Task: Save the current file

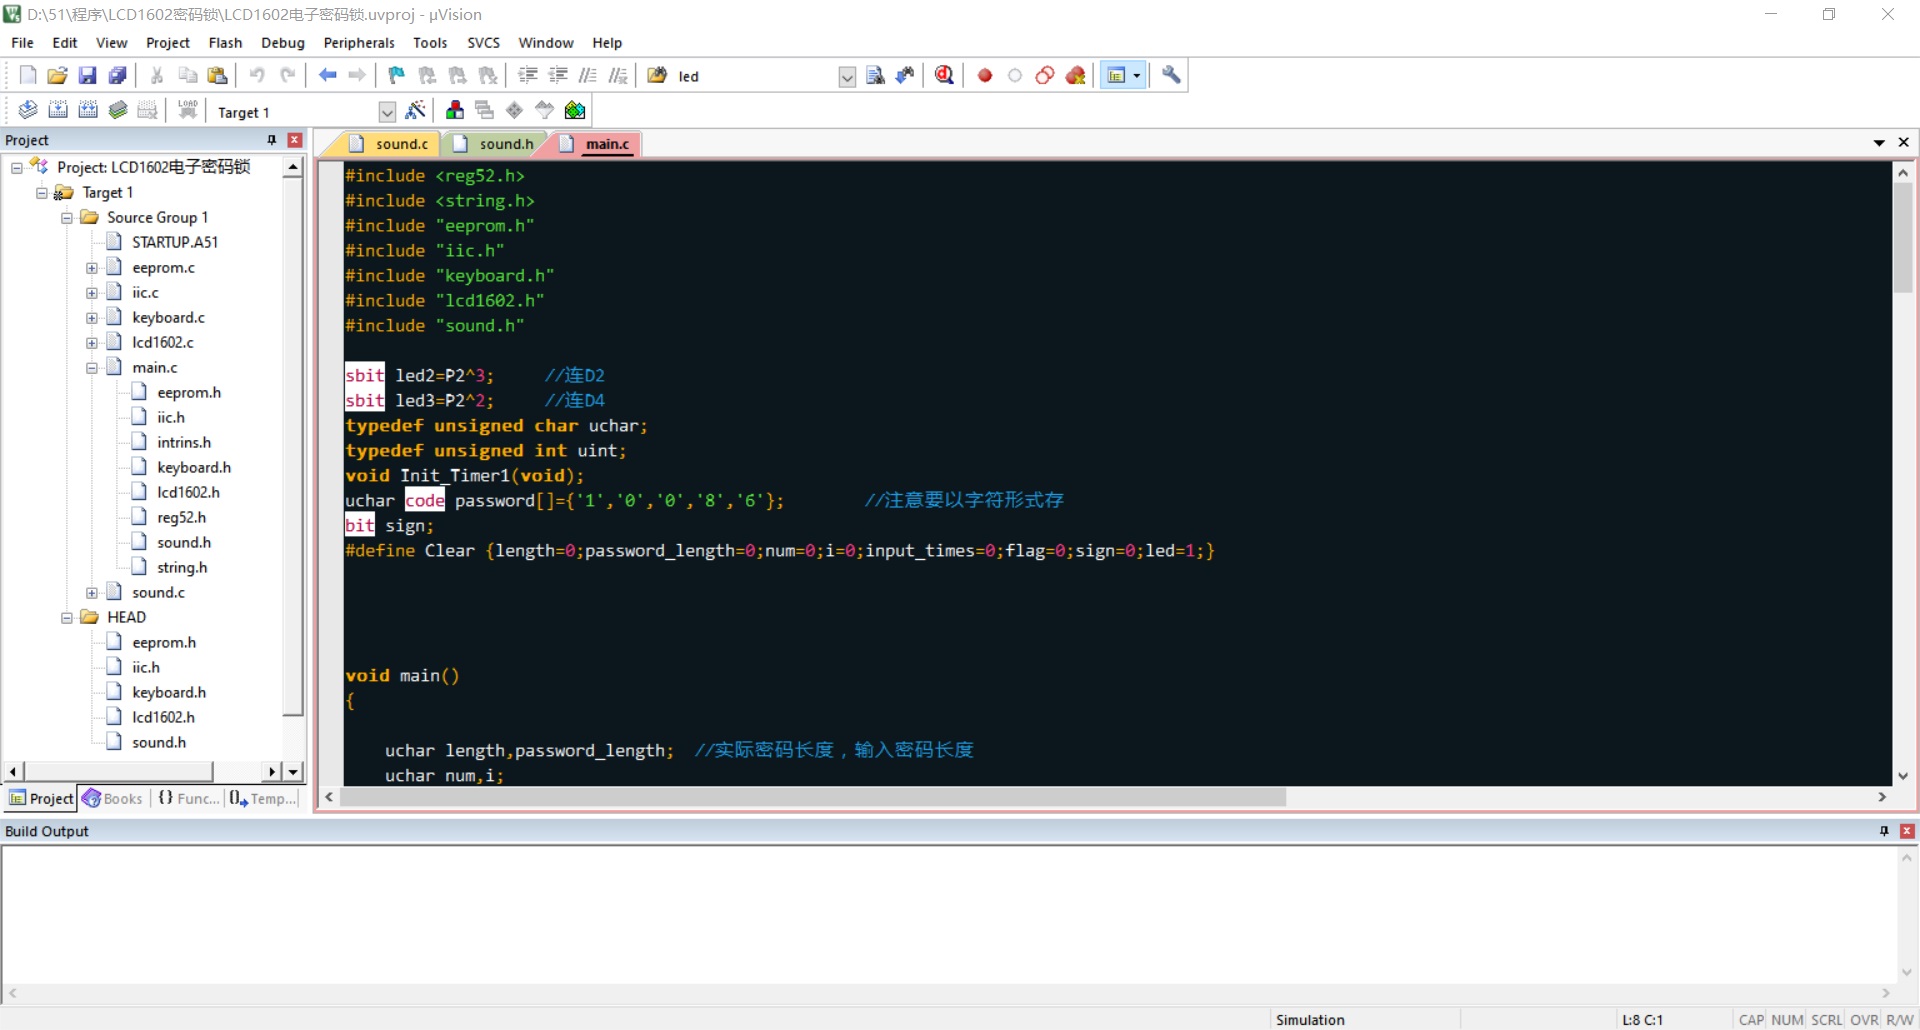Action: 88,75
